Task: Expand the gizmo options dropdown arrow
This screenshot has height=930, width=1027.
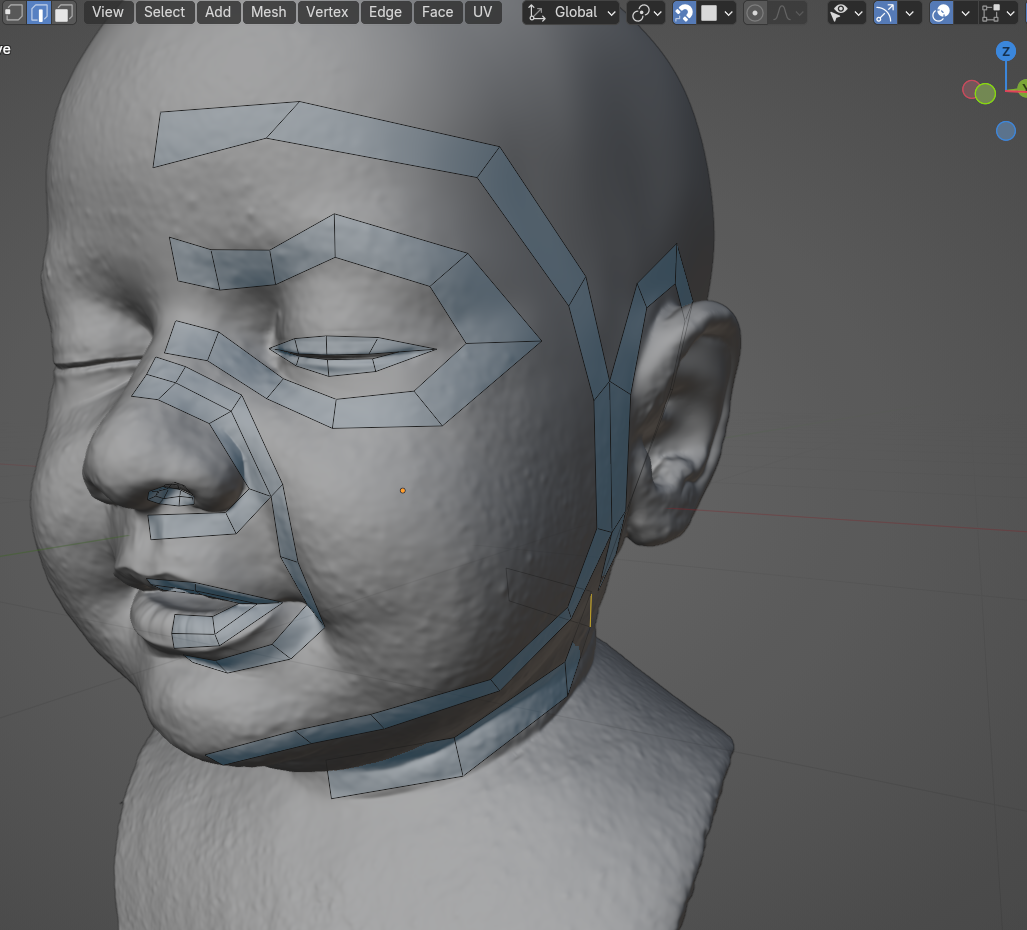Action: 909,13
